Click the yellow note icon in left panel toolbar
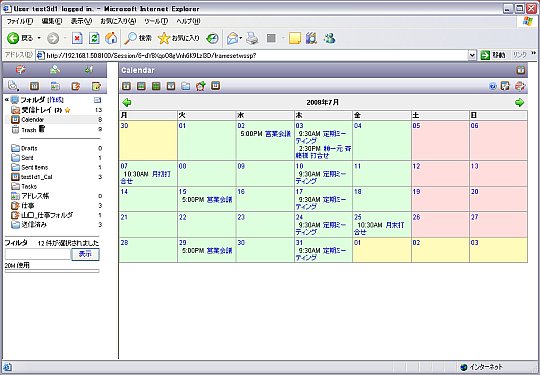The height and width of the screenshot is (375, 540). click(x=97, y=86)
